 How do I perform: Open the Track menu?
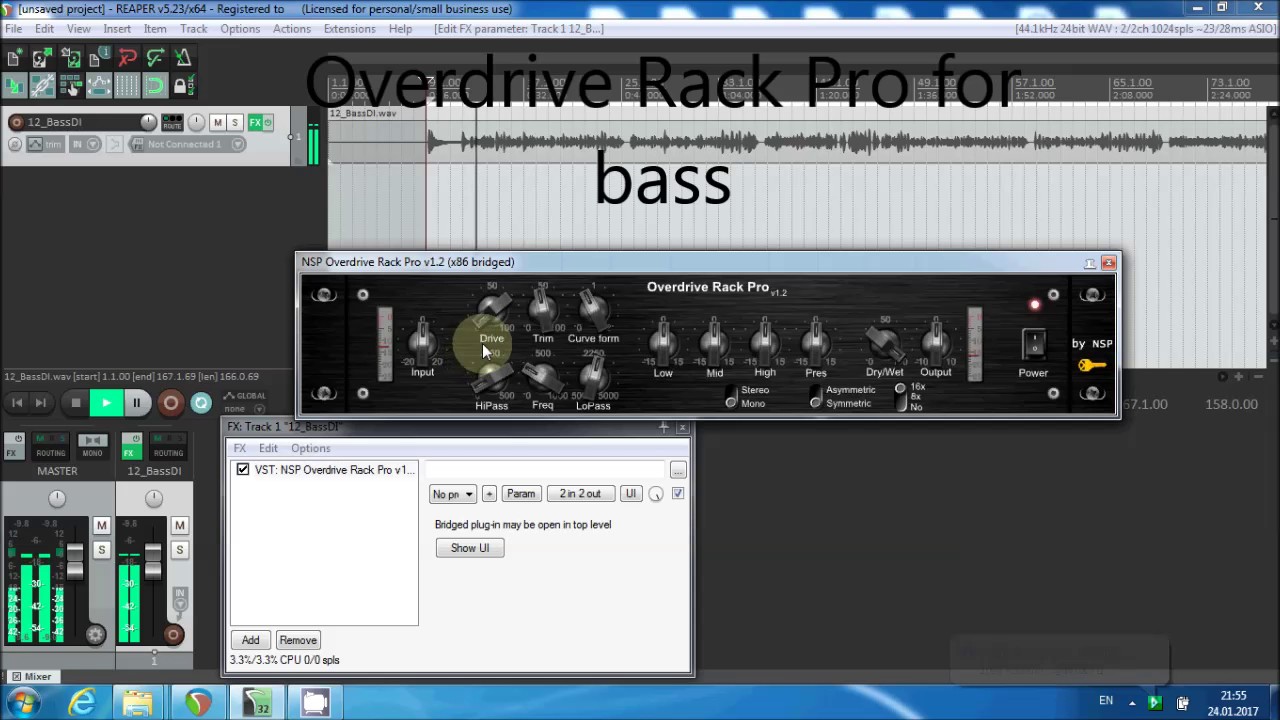pos(193,29)
